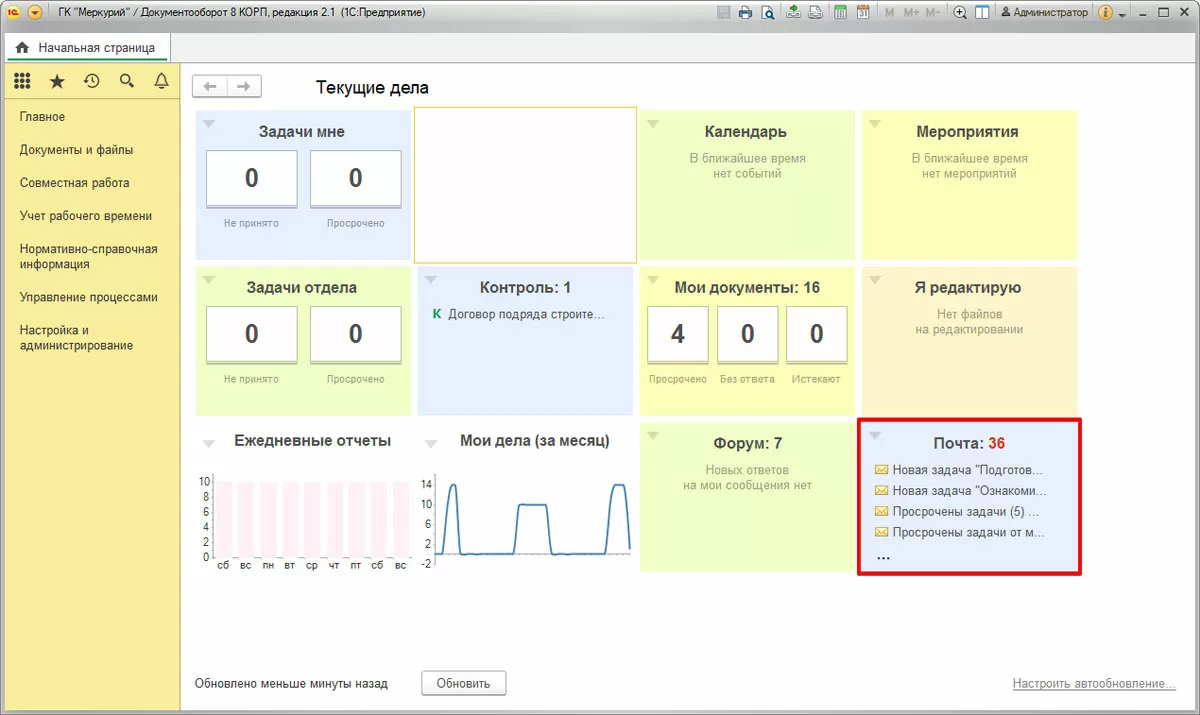Image resolution: width=1200 pixels, height=715 pixels.
Task: Collapse the 'Мои документы' widget triangle
Action: 652,280
